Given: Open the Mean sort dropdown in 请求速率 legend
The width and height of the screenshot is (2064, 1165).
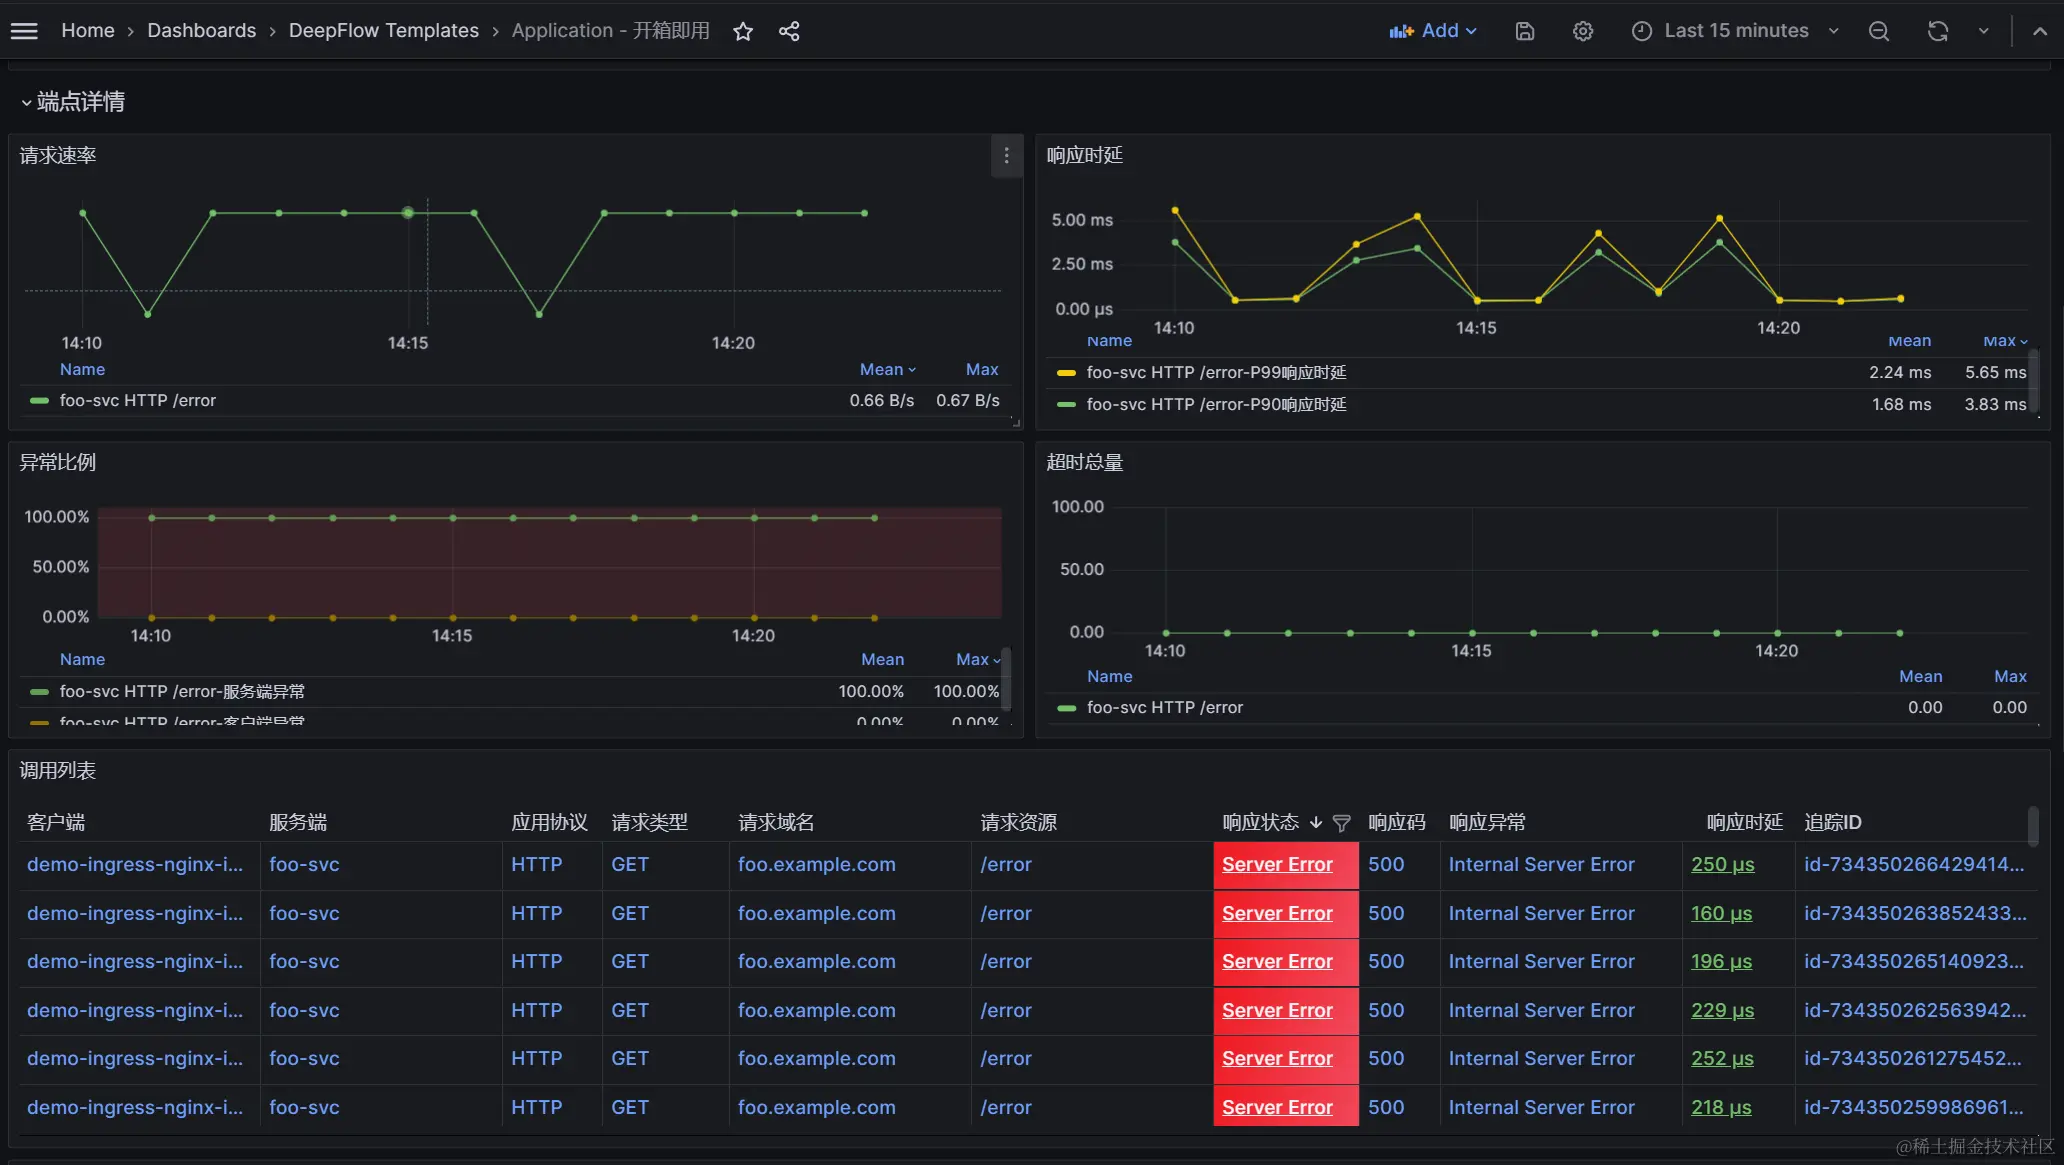Looking at the screenshot, I should pyautogui.click(x=887, y=369).
